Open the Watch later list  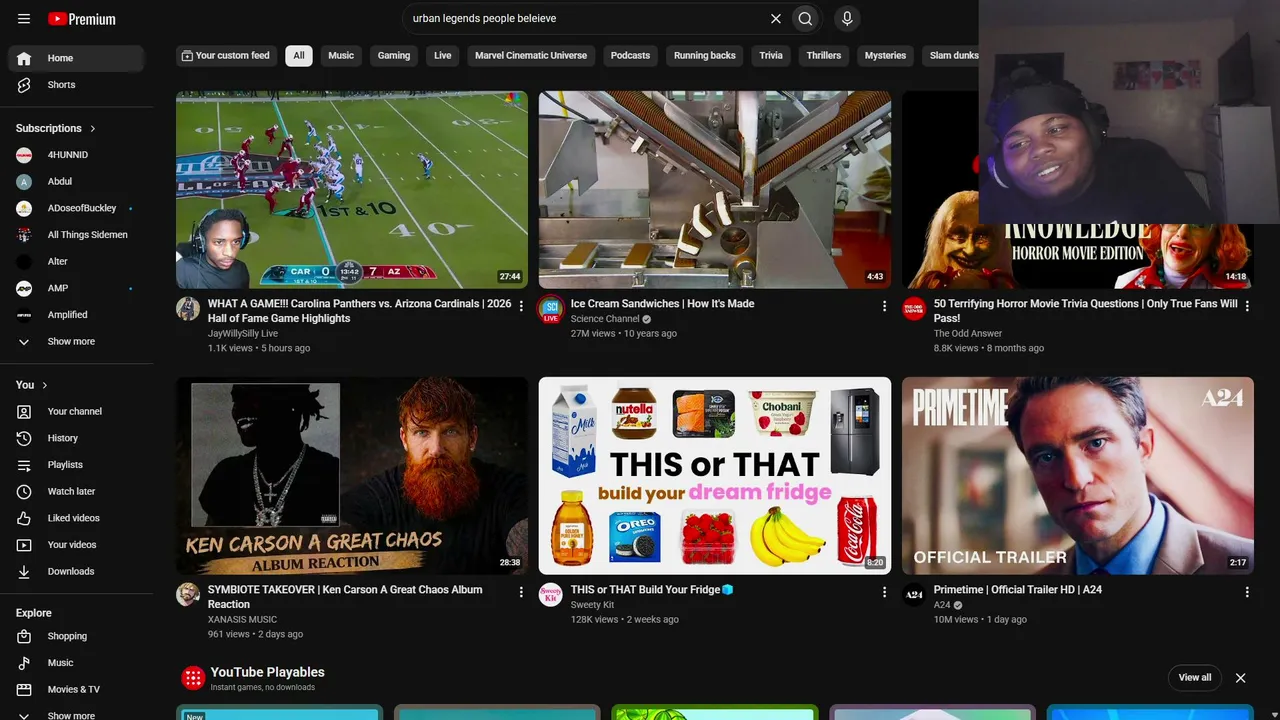click(76, 491)
